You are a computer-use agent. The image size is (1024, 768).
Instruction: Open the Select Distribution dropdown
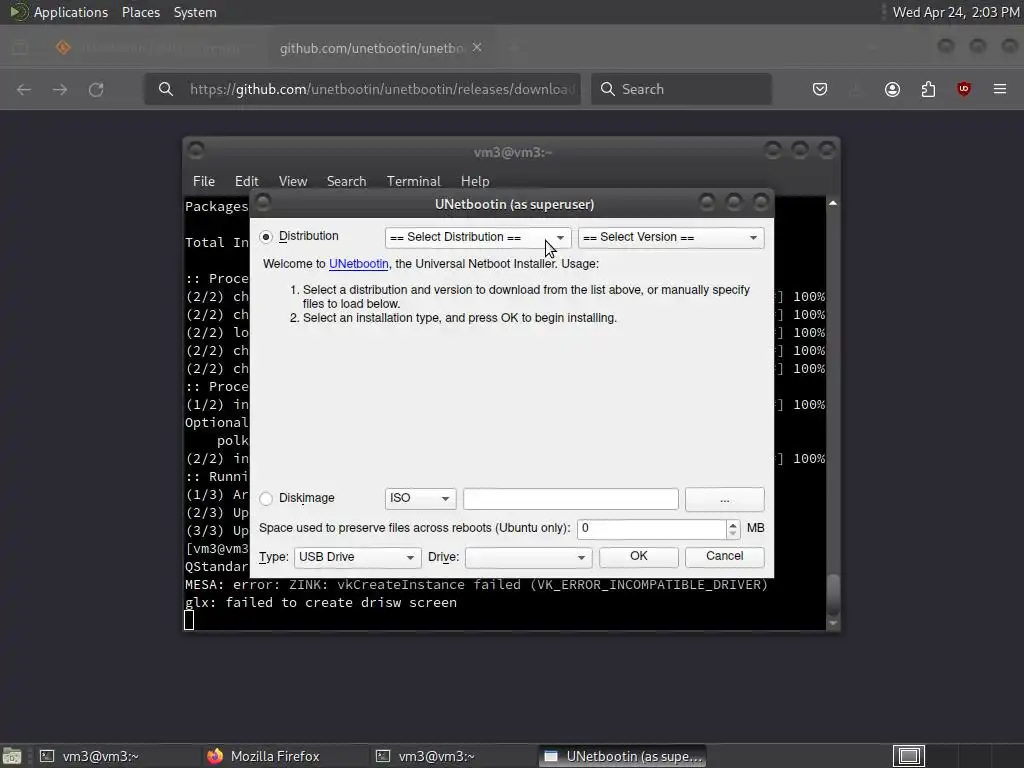click(478, 237)
